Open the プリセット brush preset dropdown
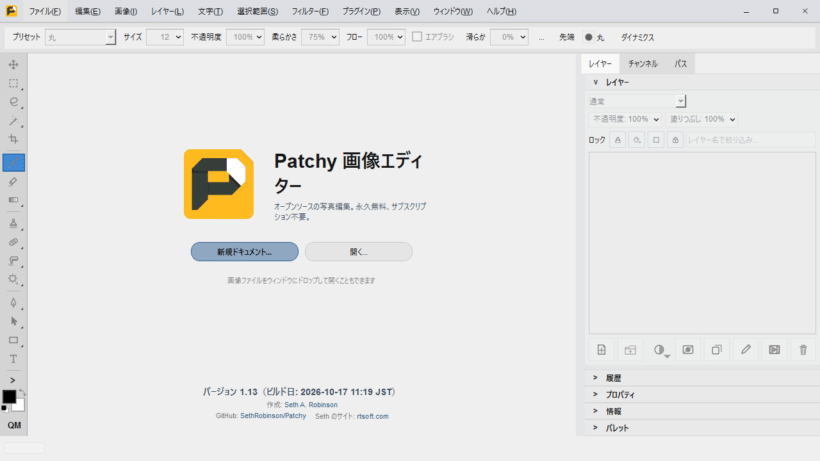This screenshot has width=820, height=461. pos(80,37)
